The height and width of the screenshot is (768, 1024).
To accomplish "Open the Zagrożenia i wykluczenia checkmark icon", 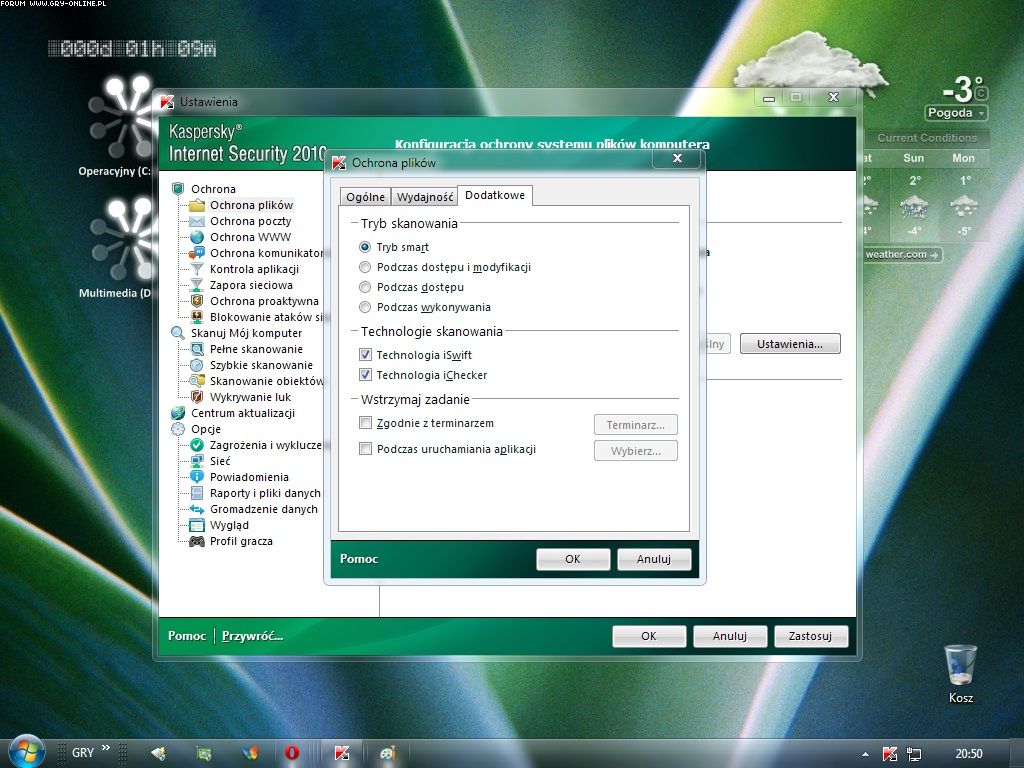I will pos(197,445).
